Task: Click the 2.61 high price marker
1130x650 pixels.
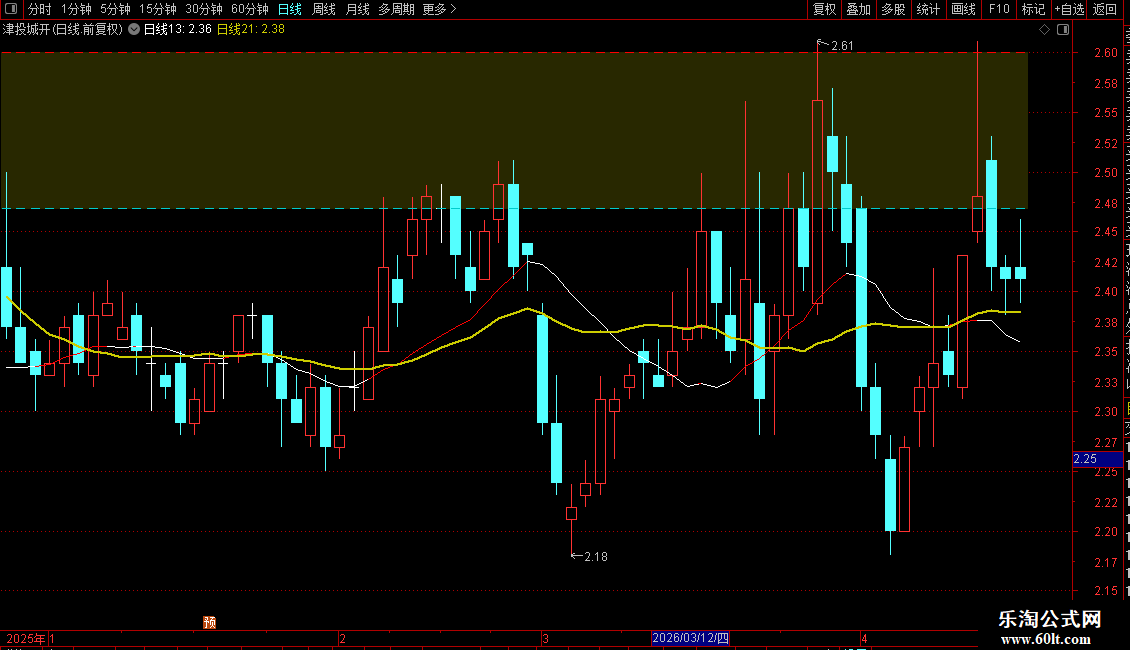Action: (x=842, y=46)
